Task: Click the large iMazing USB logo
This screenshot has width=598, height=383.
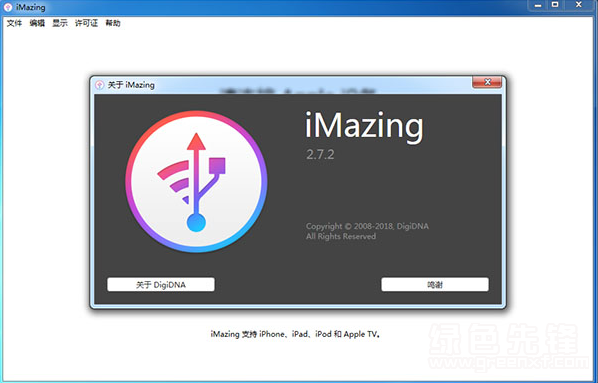Action: point(196,182)
